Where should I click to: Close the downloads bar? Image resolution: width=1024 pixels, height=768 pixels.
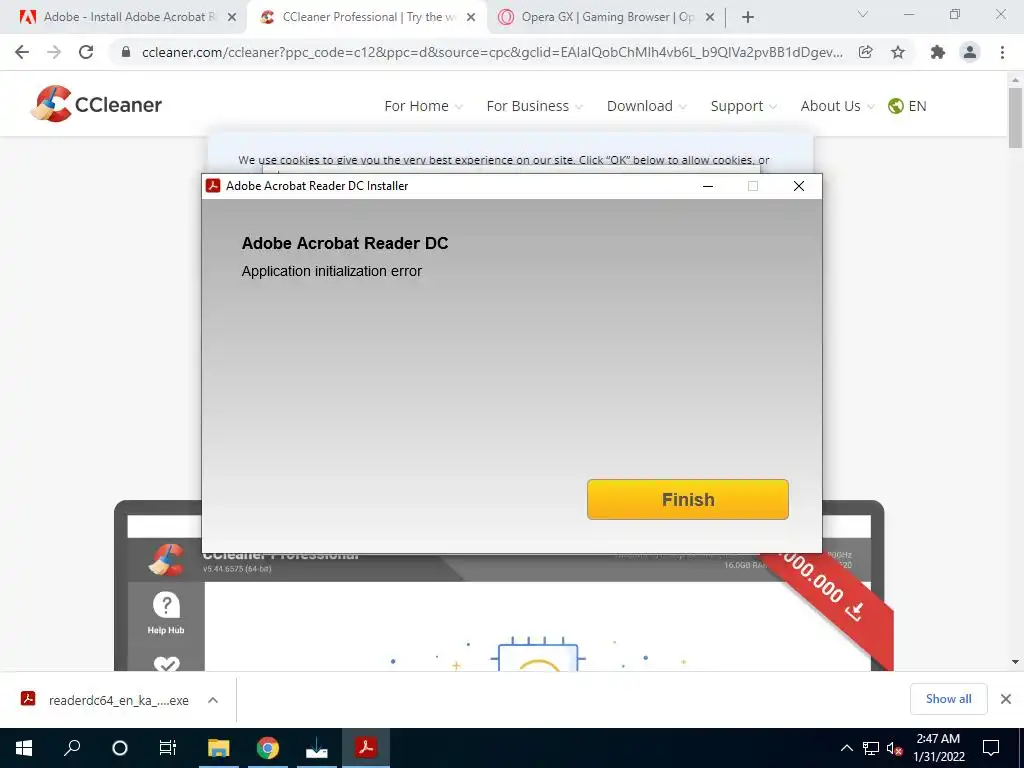coord(1006,699)
